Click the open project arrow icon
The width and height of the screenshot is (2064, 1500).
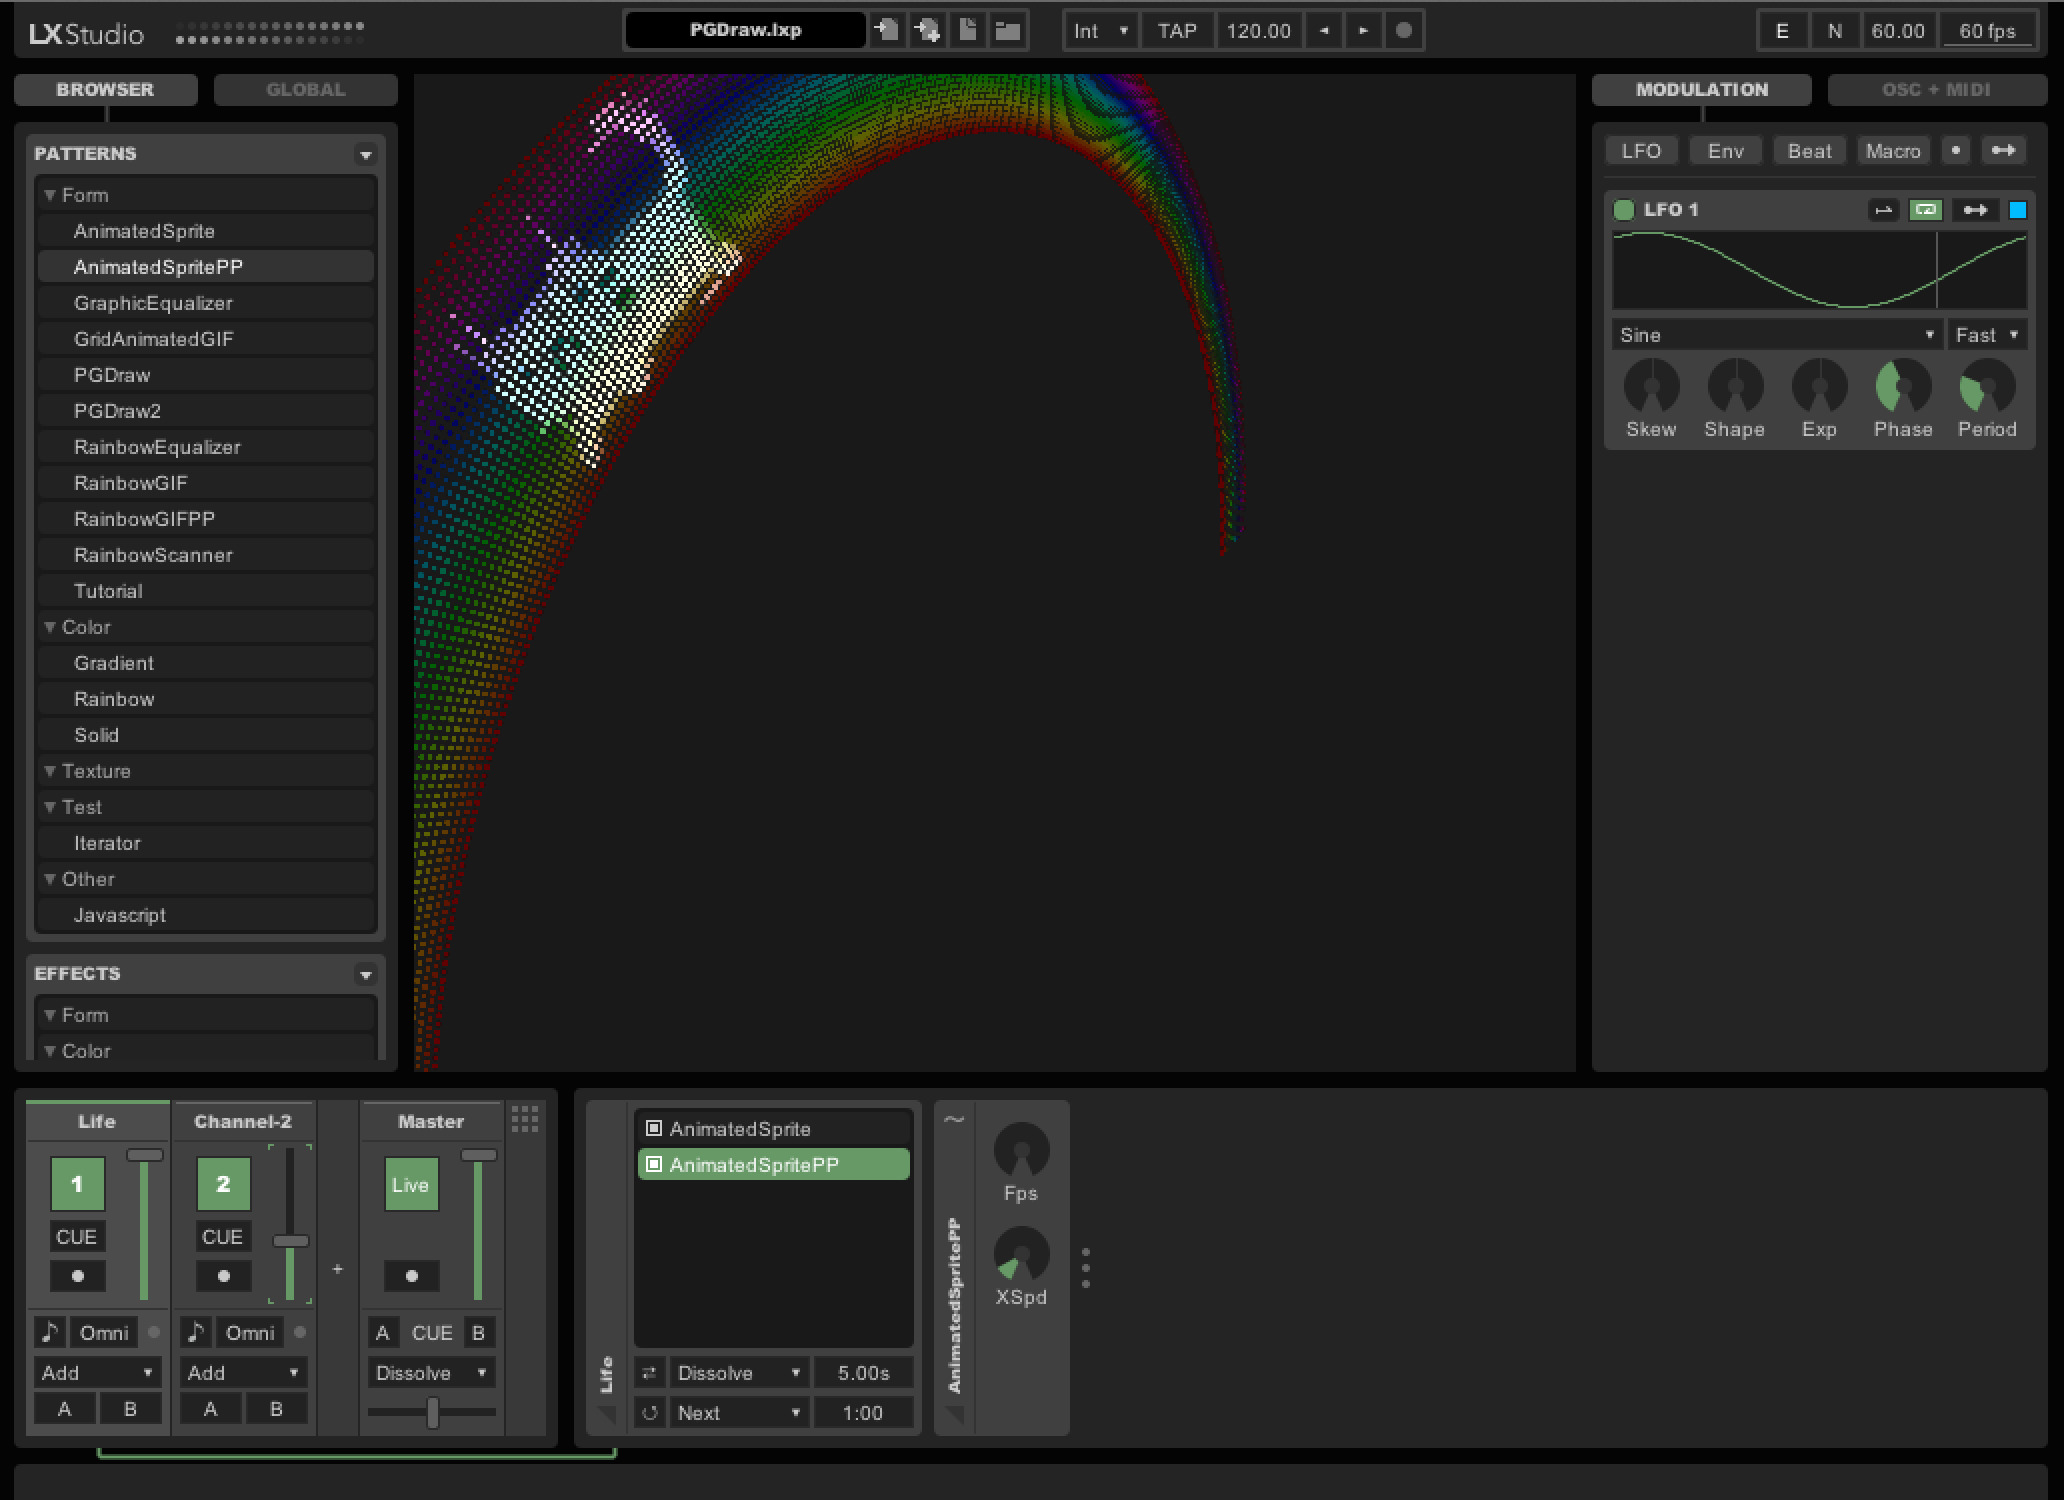pos(886,30)
